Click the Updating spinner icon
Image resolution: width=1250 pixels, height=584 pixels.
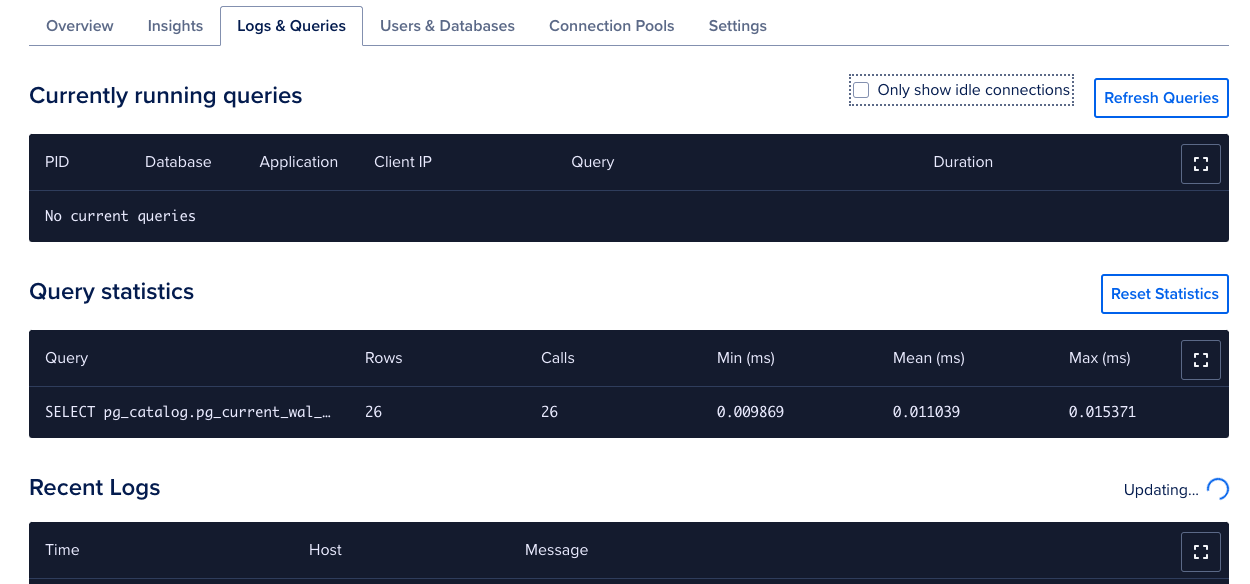point(1217,489)
